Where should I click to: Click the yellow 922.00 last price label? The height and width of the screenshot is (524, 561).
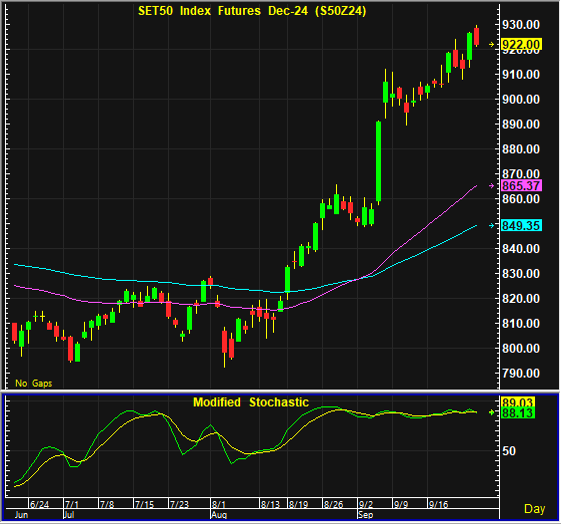pos(521,45)
